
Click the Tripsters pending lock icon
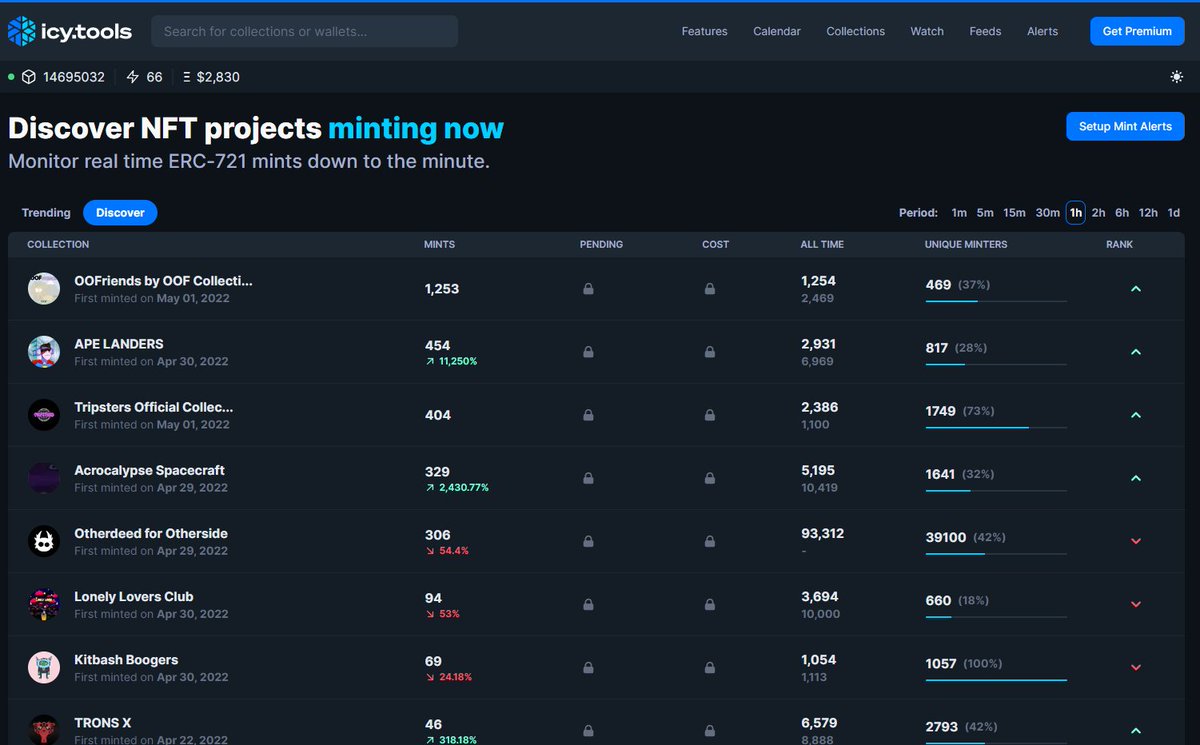pyautogui.click(x=588, y=415)
